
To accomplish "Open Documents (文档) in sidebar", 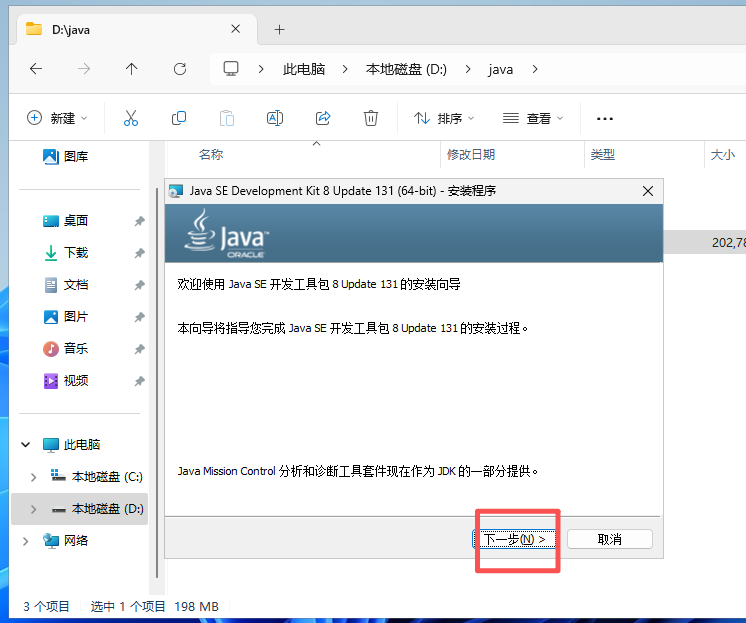I will (66, 285).
